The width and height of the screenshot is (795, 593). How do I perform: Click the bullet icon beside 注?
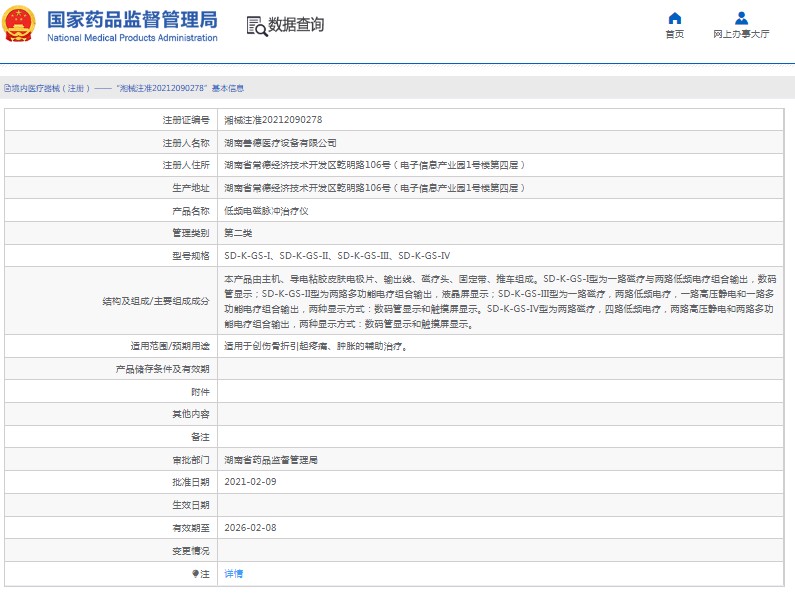click(x=195, y=574)
